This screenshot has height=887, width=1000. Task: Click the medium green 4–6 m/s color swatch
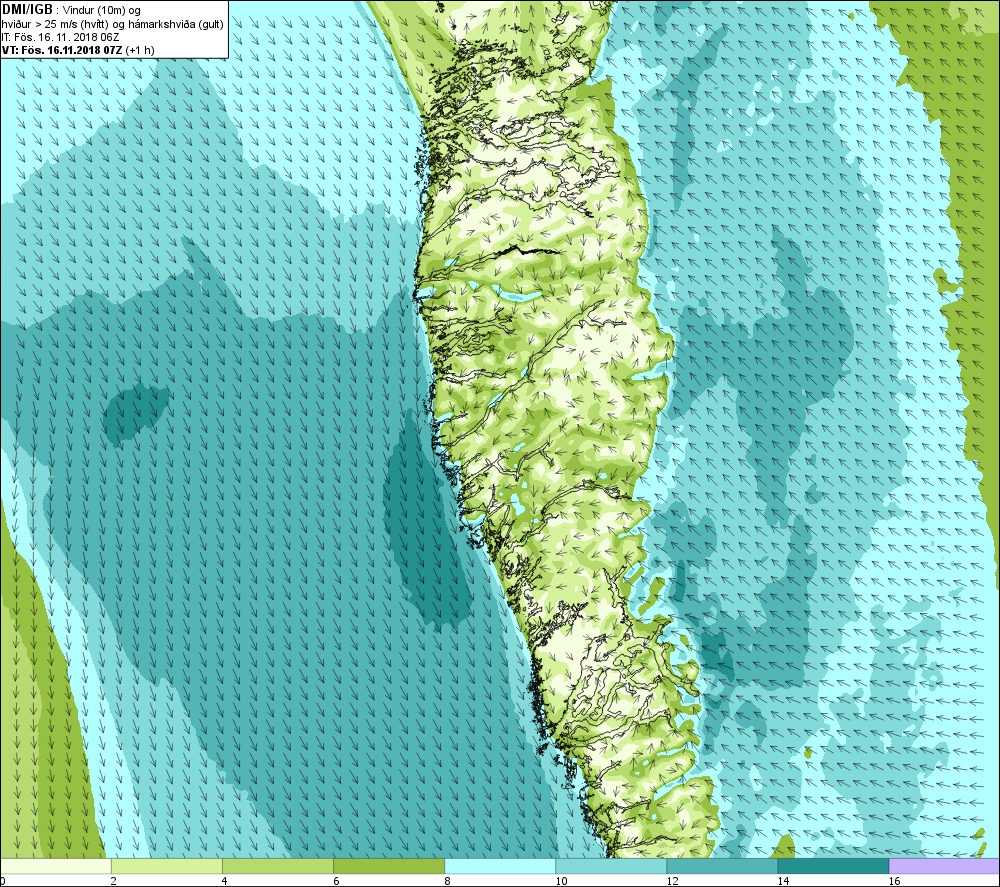tap(277, 866)
